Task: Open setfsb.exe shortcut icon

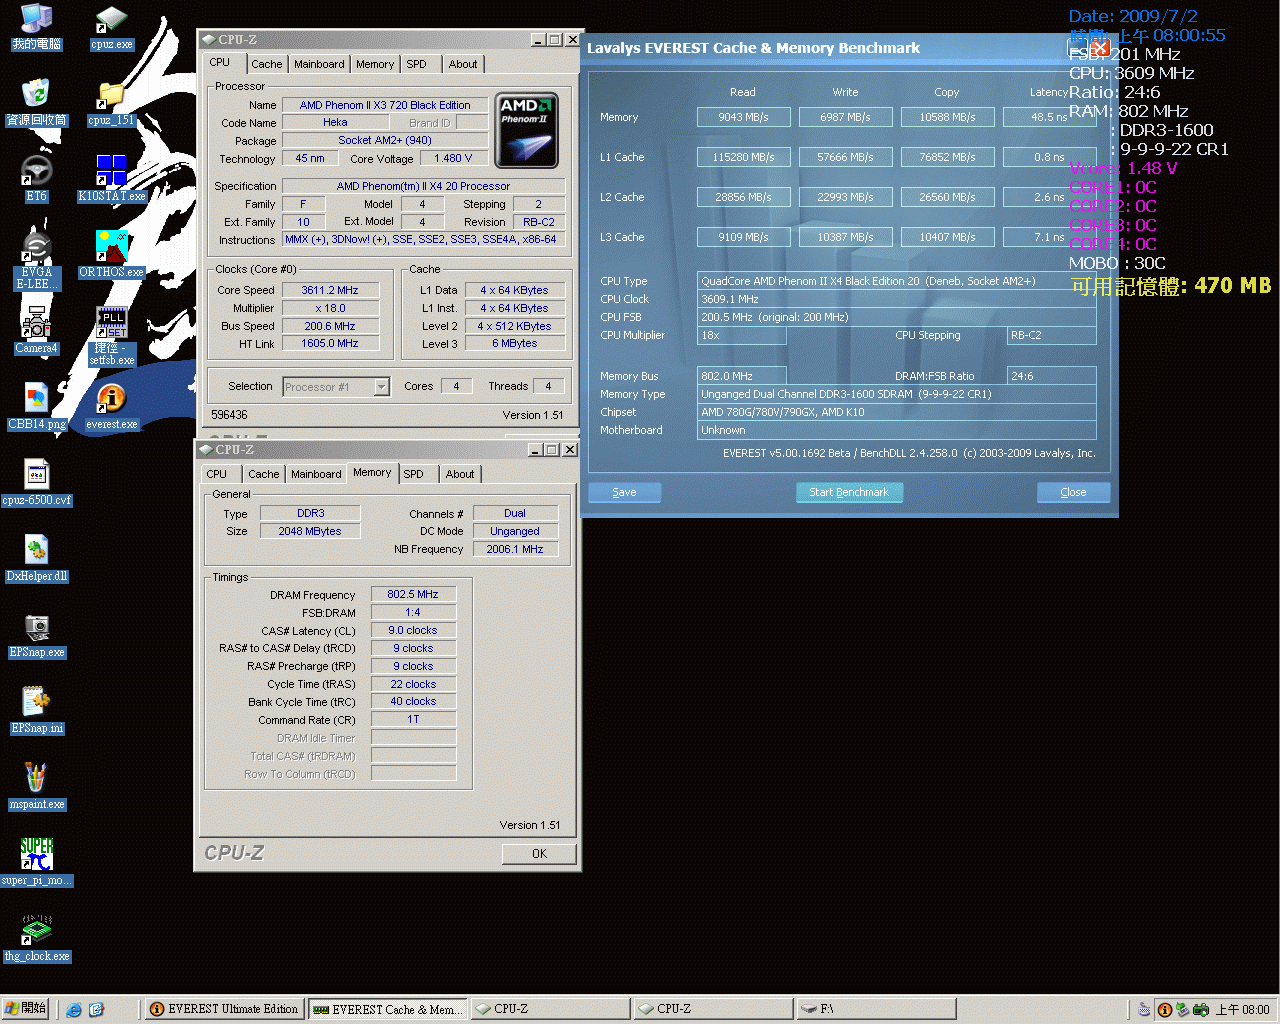Action: 111,336
